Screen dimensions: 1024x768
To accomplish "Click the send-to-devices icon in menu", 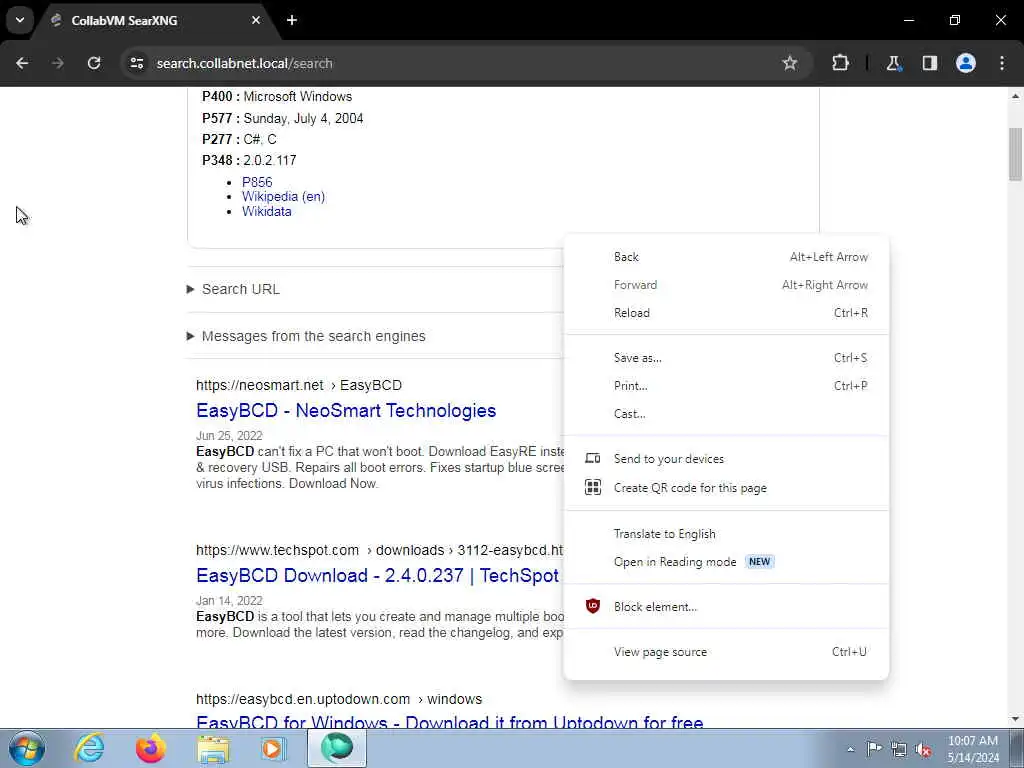I will point(592,458).
